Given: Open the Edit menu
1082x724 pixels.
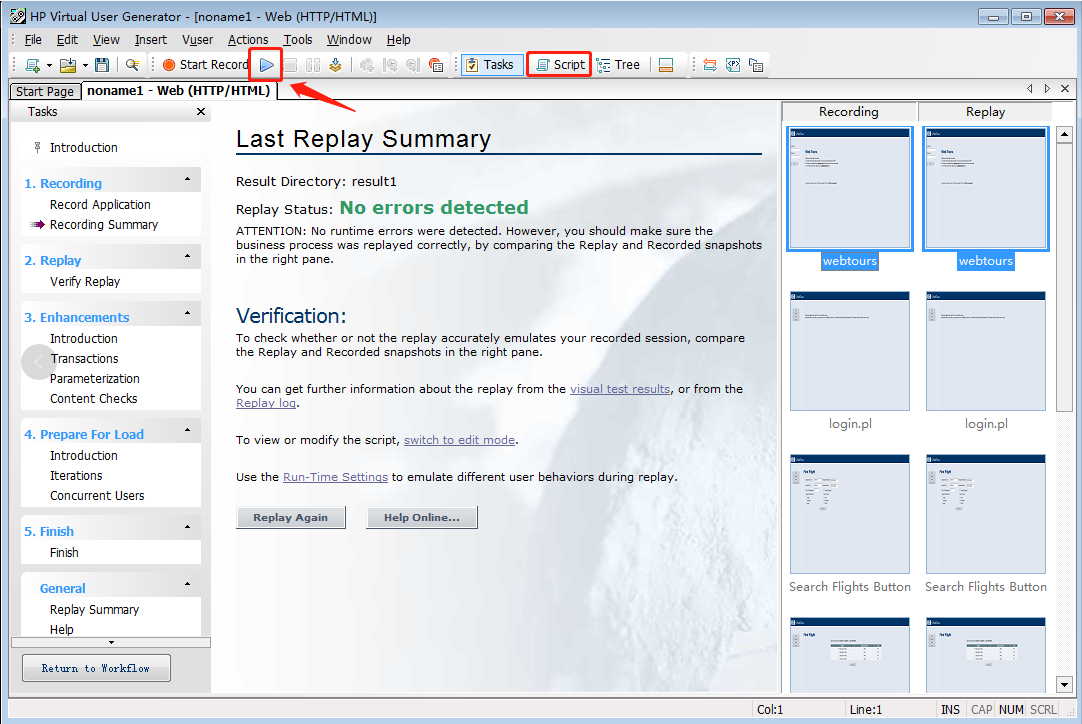Looking at the screenshot, I should tap(67, 39).
